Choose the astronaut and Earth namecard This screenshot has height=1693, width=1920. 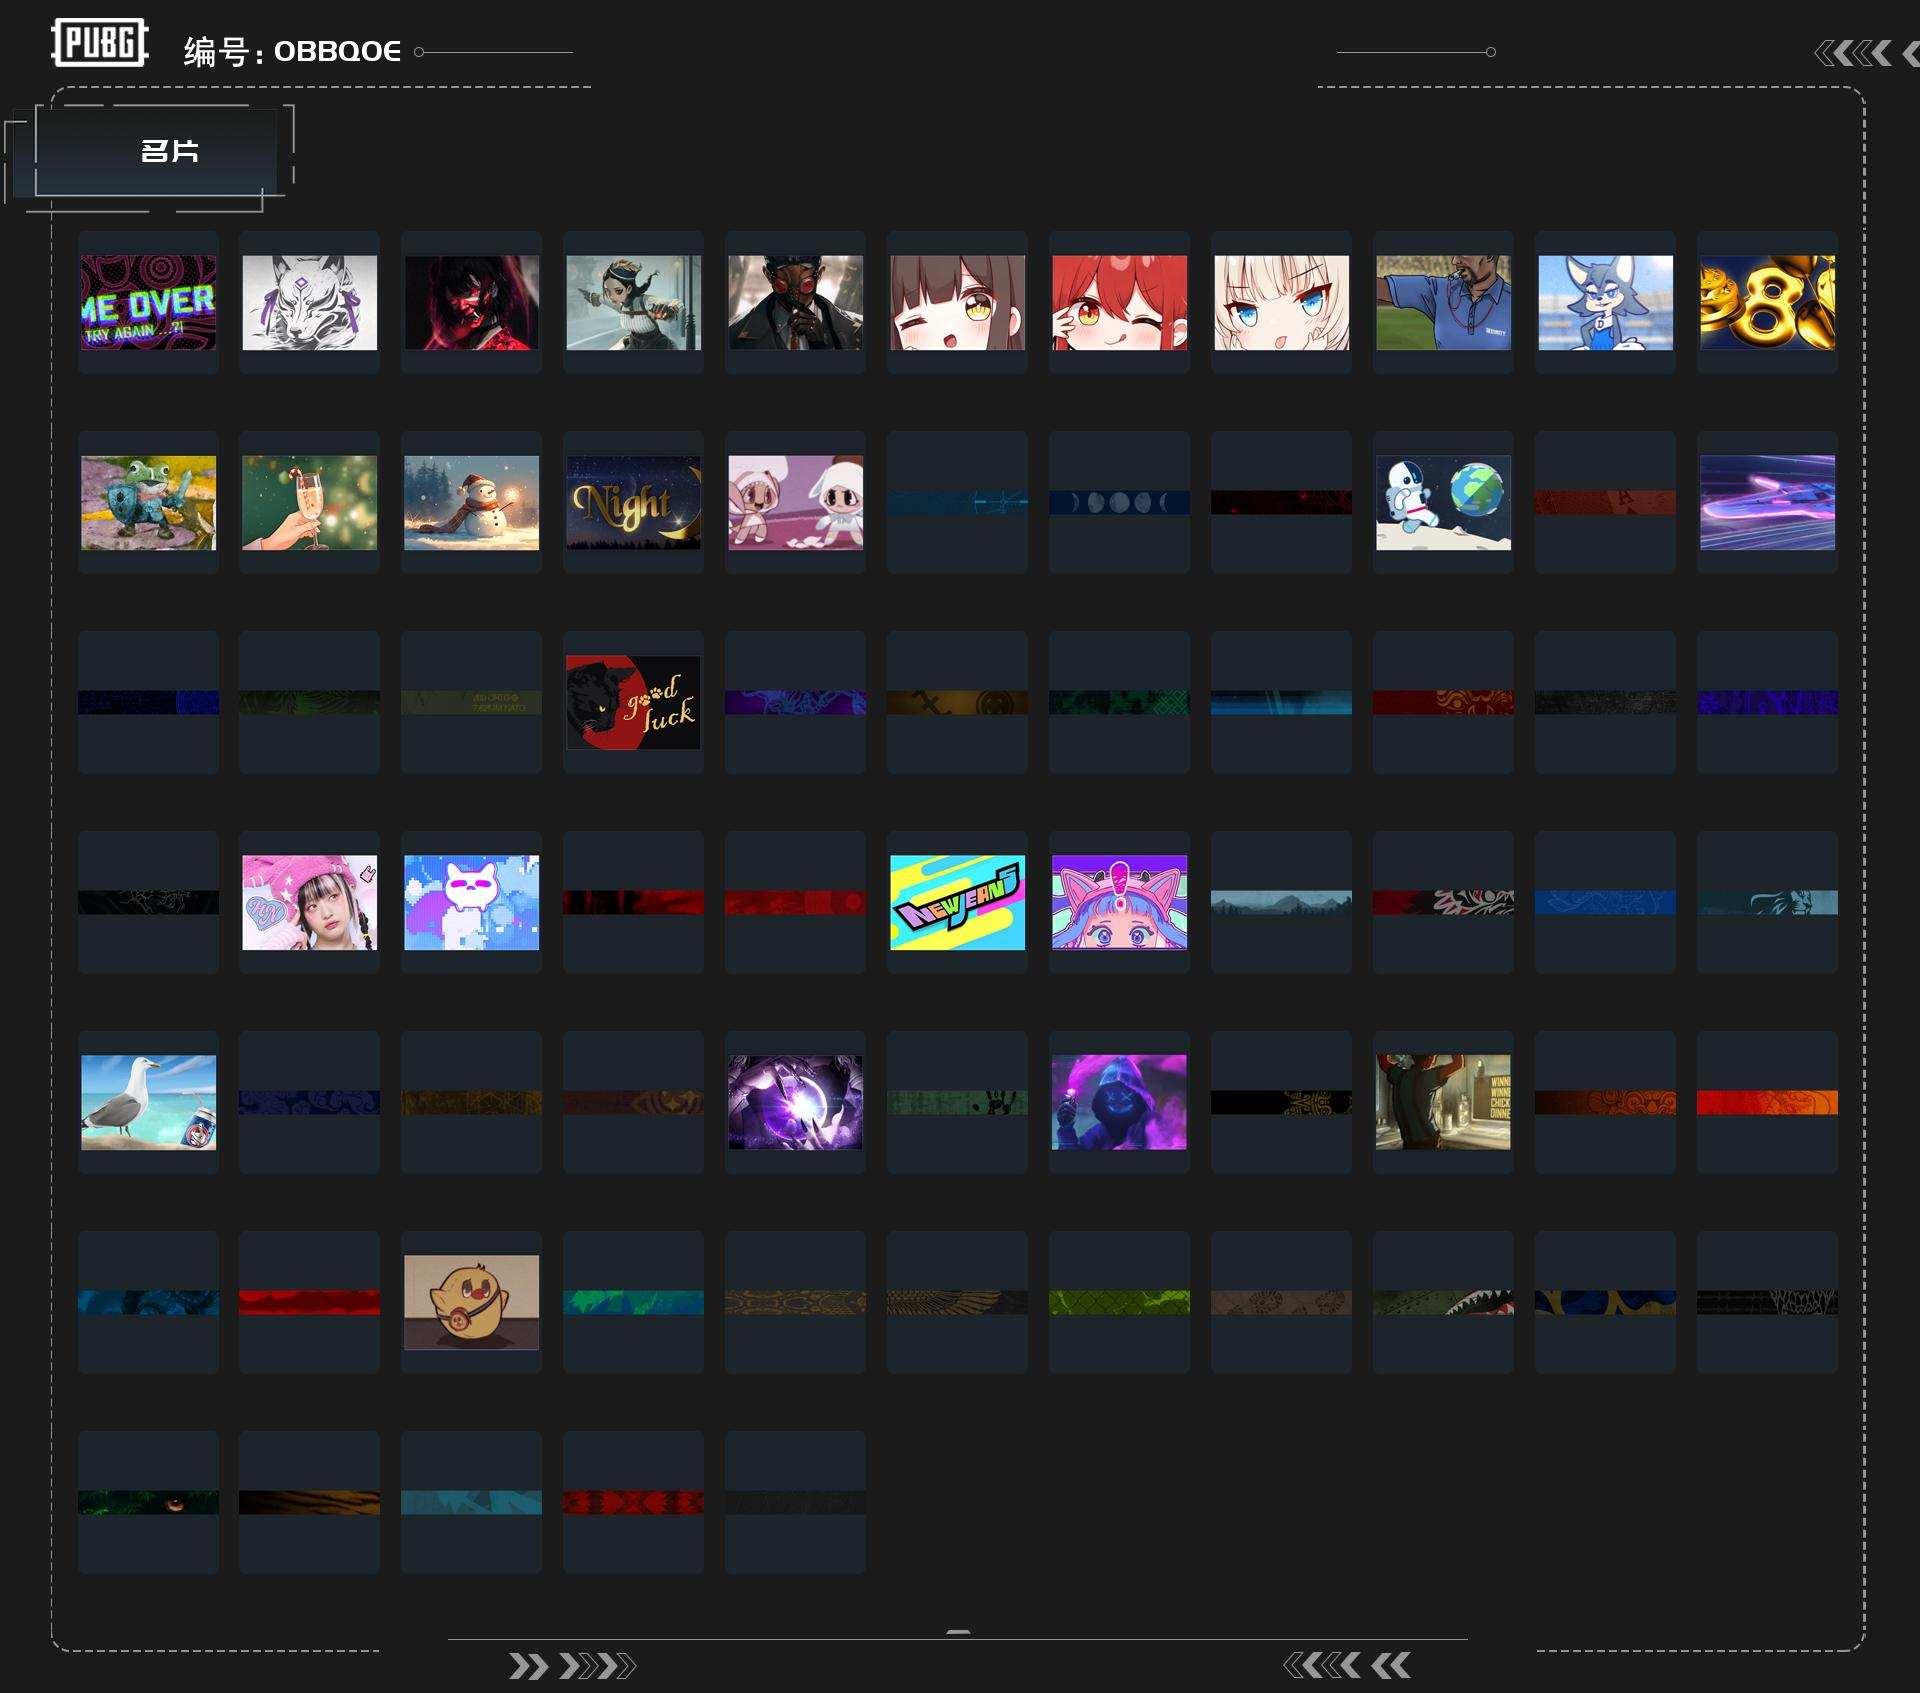[x=1443, y=502]
